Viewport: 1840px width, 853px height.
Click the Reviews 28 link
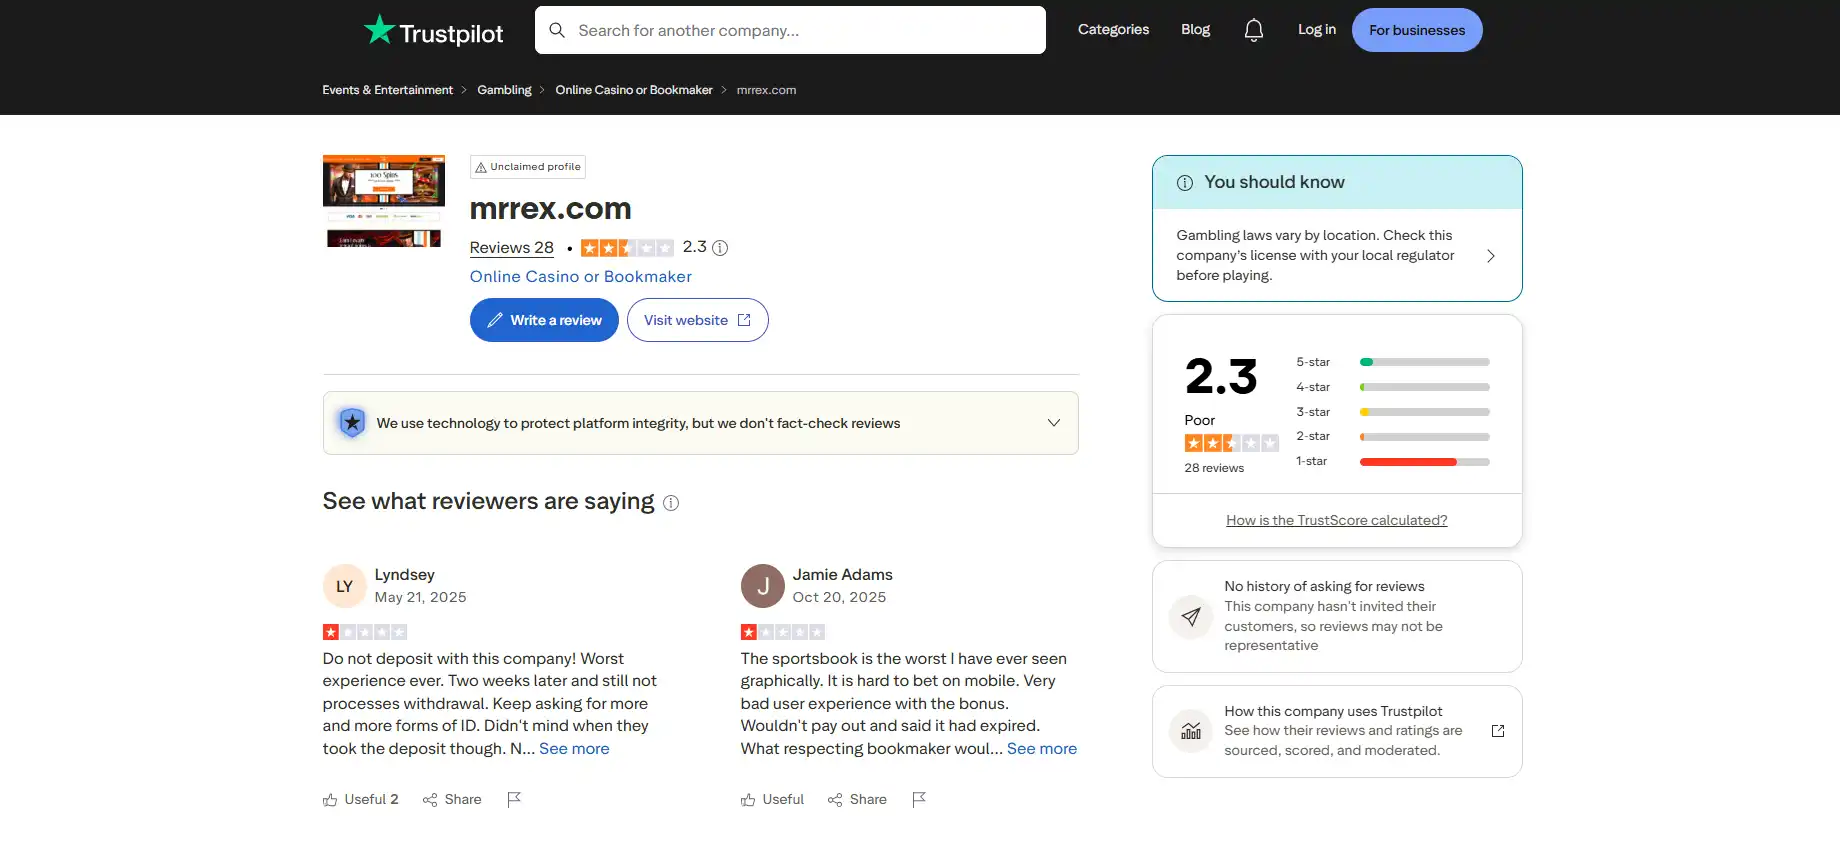(511, 248)
